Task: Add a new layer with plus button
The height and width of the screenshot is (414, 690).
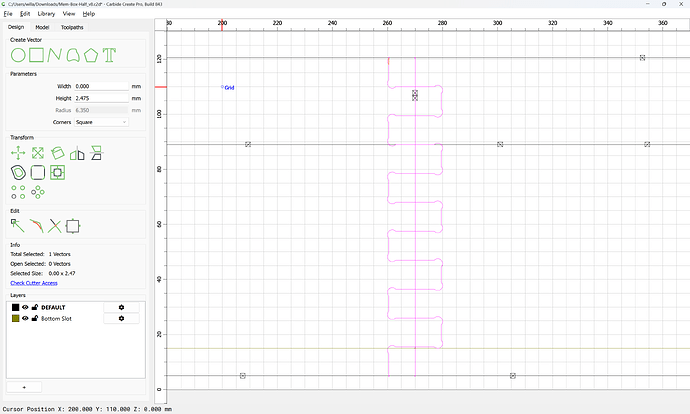Action: coord(24,387)
